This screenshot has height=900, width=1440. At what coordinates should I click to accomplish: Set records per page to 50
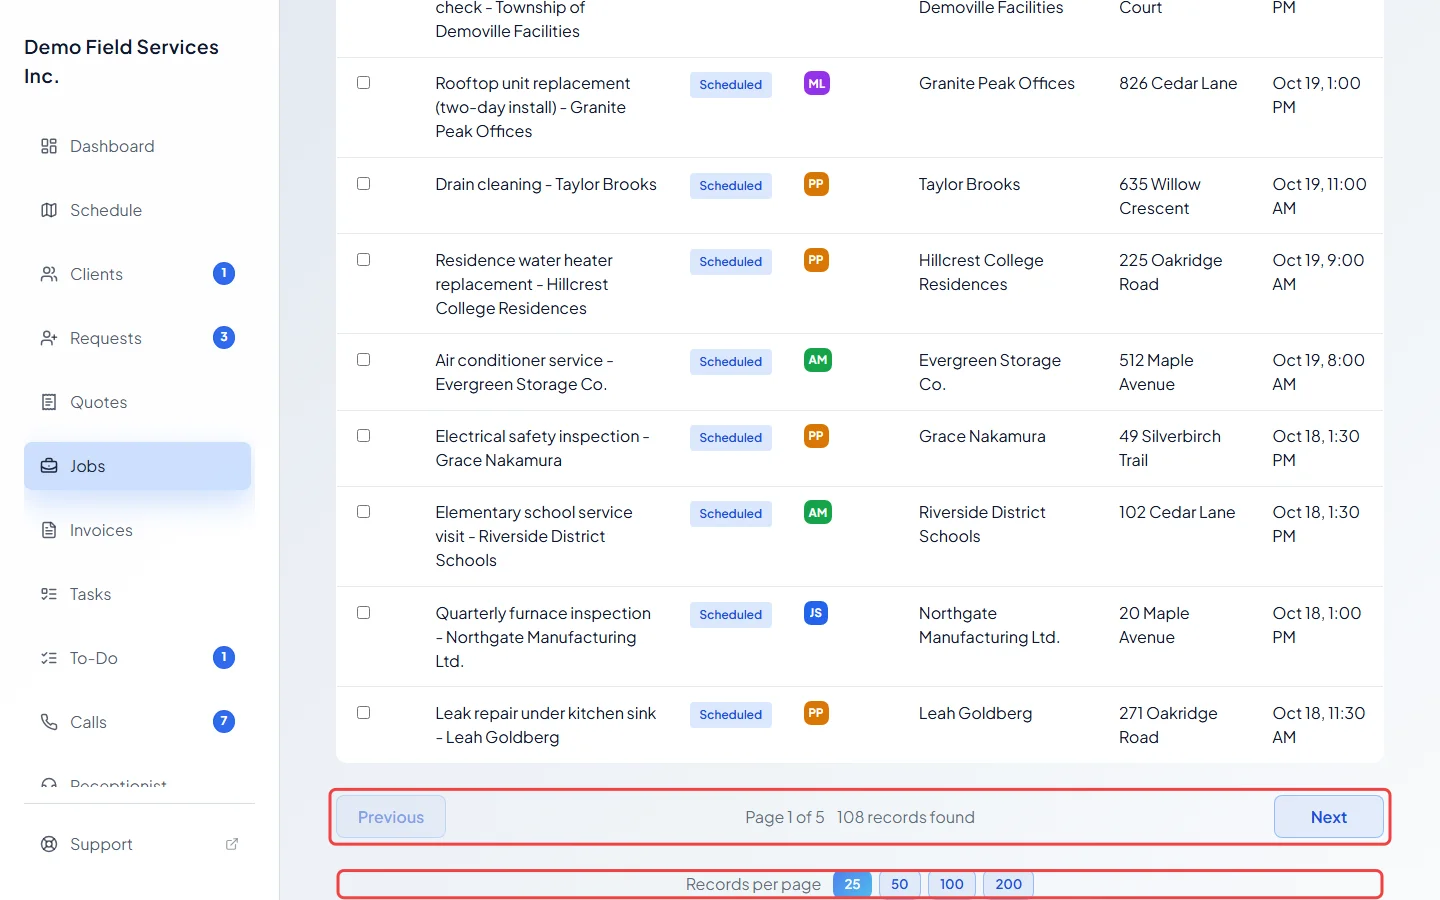(900, 884)
